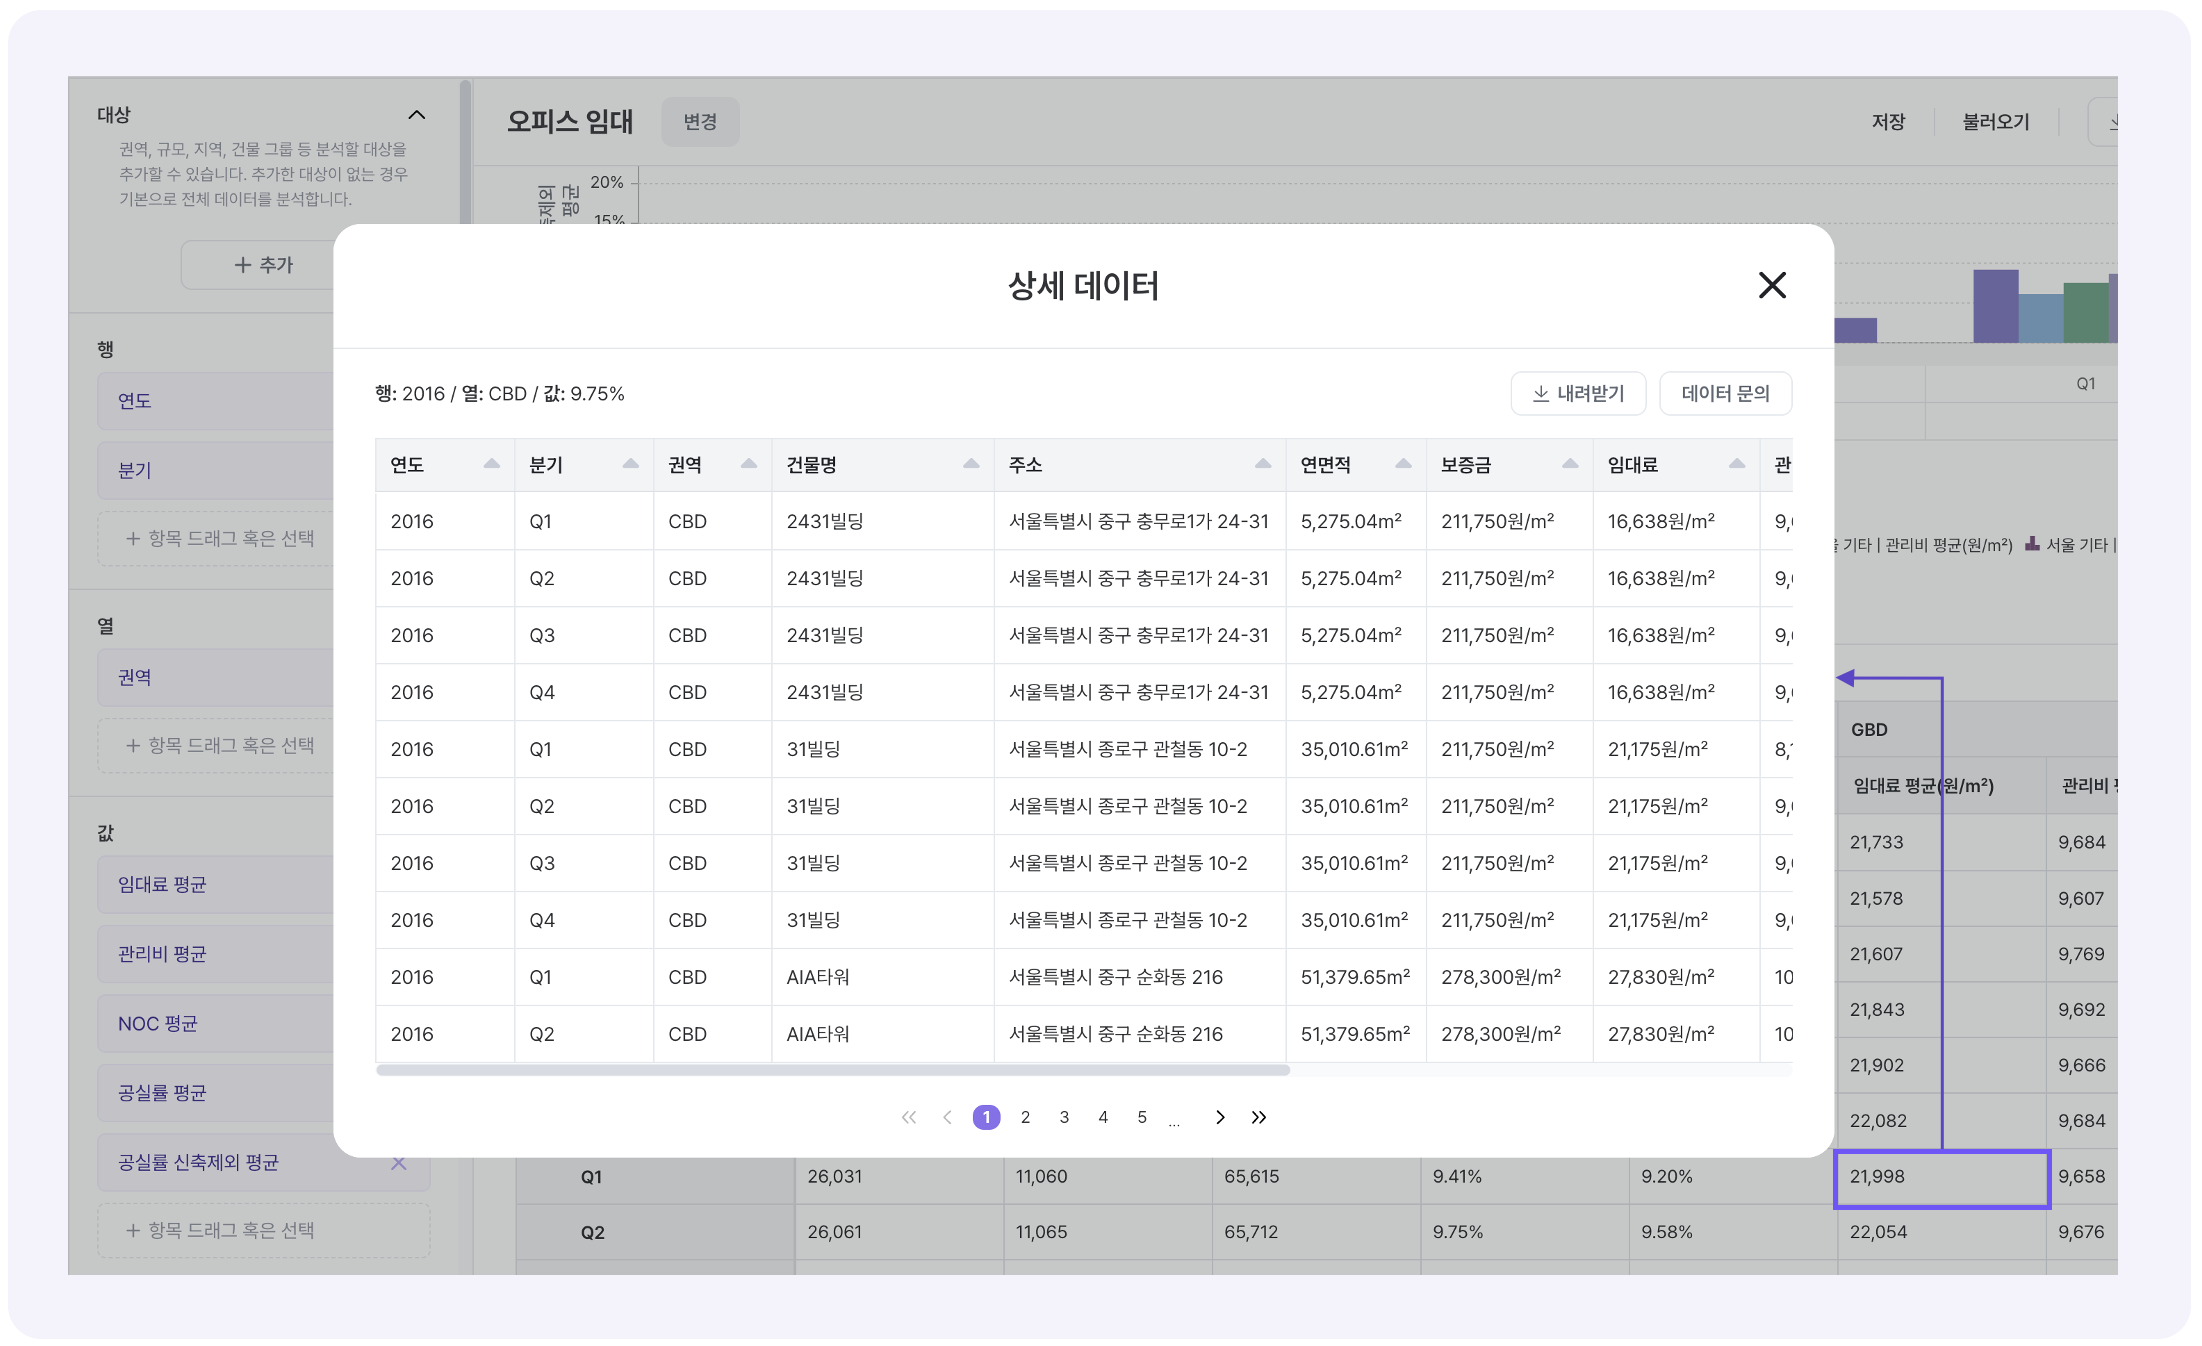Sort table by 보증금 column arrow

pos(1569,464)
